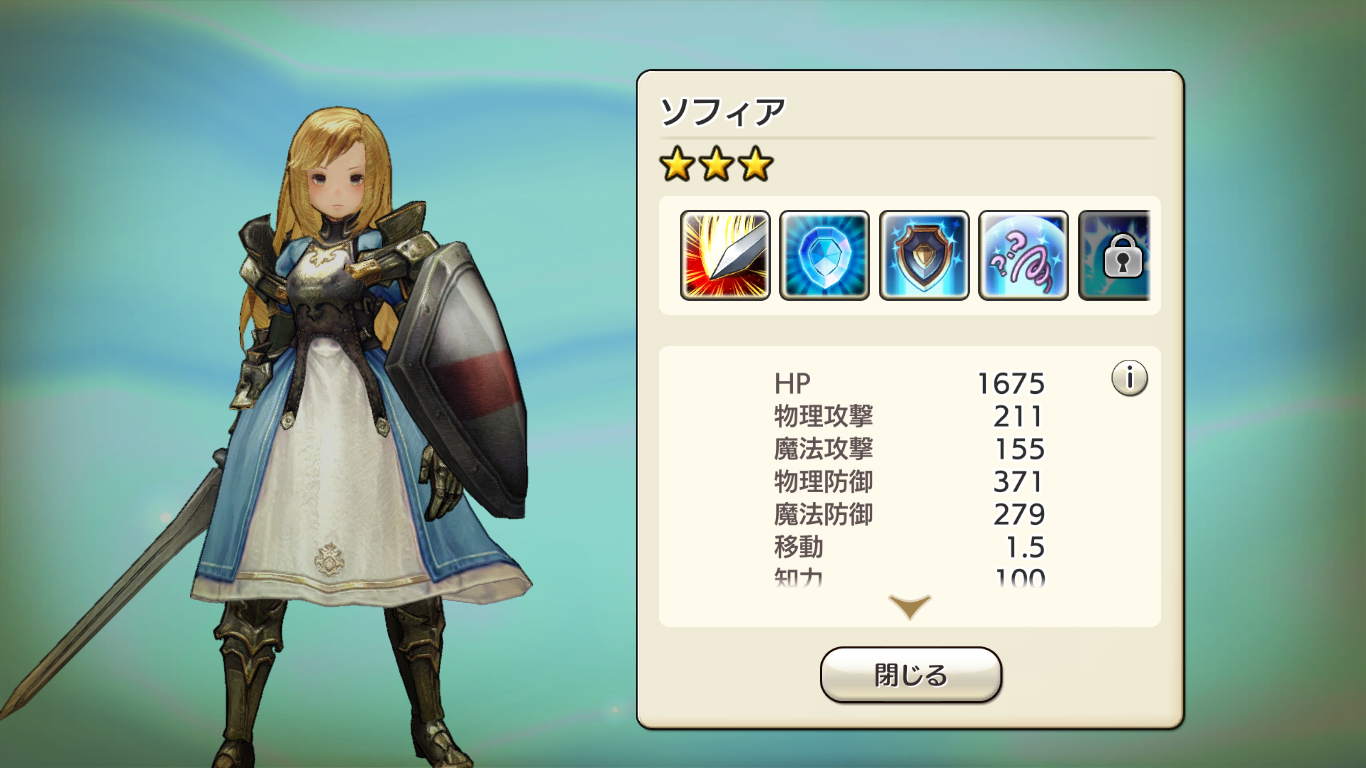Close the panel with 閉じる button

911,675
